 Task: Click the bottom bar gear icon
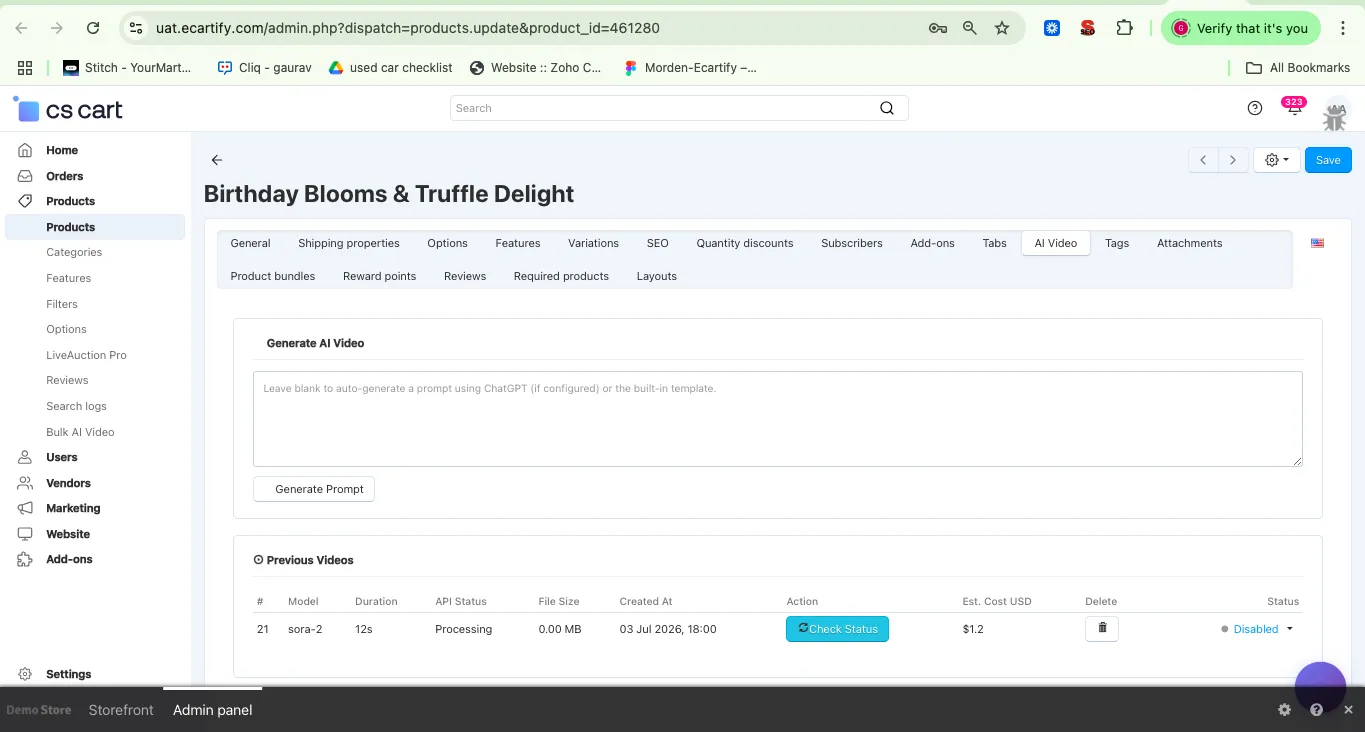point(1285,710)
